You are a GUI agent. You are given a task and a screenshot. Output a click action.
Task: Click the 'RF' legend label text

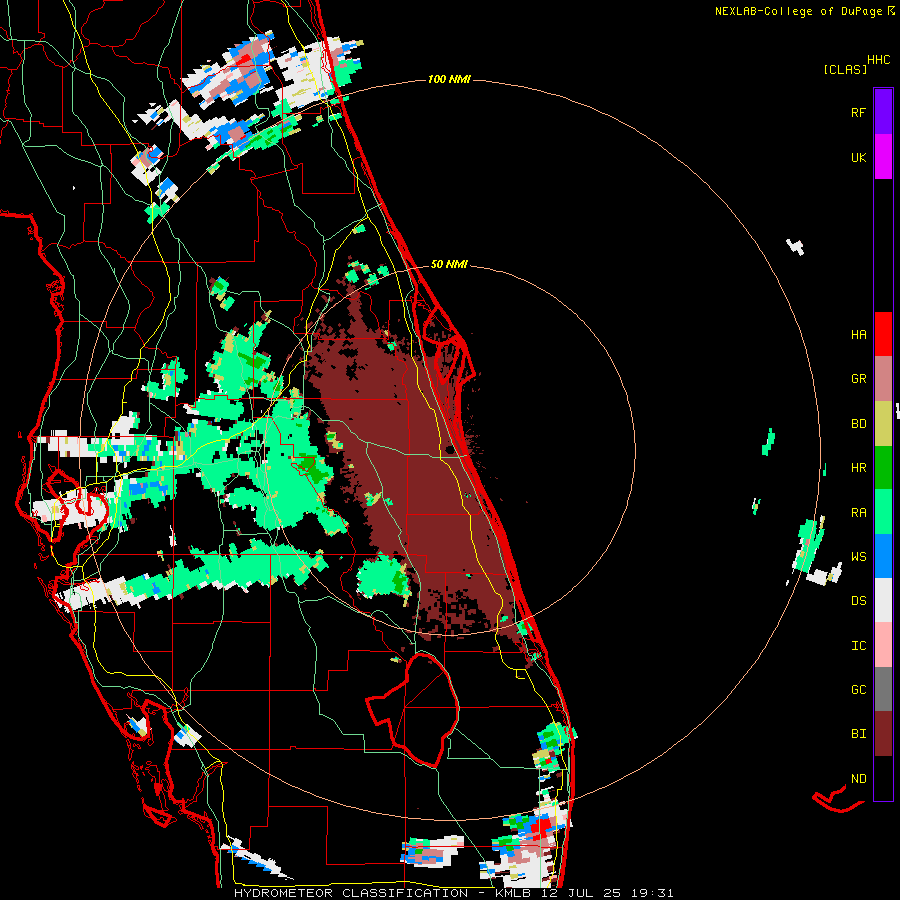click(858, 112)
